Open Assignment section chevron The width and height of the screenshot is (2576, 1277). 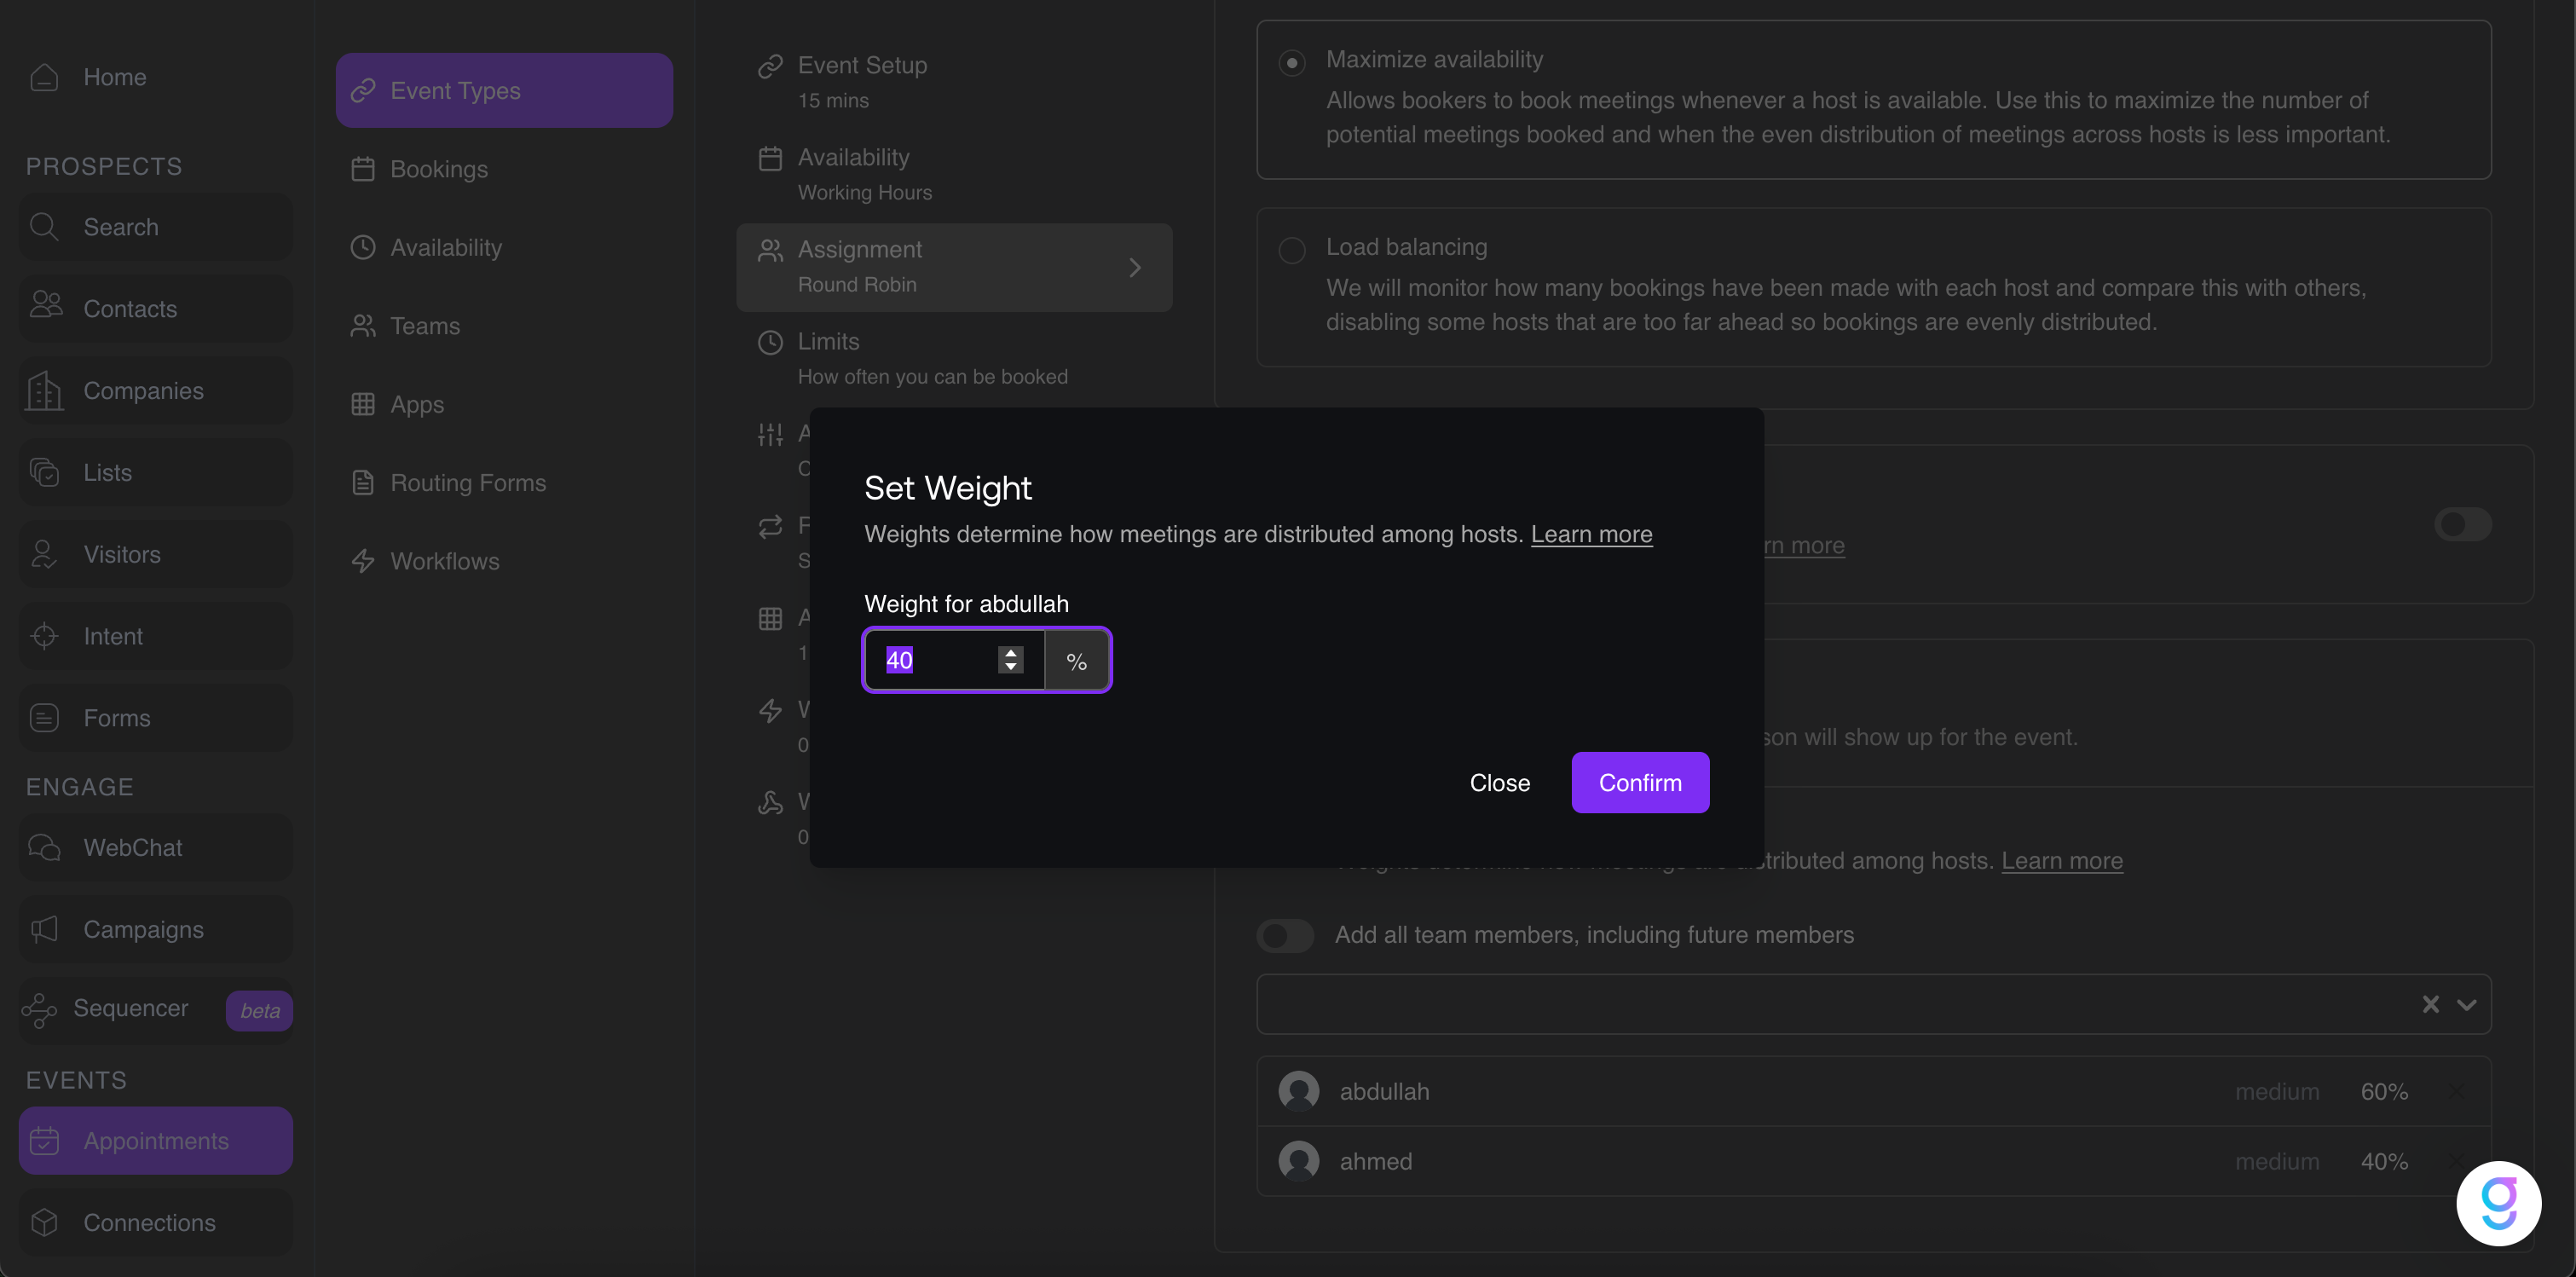click(x=1135, y=268)
